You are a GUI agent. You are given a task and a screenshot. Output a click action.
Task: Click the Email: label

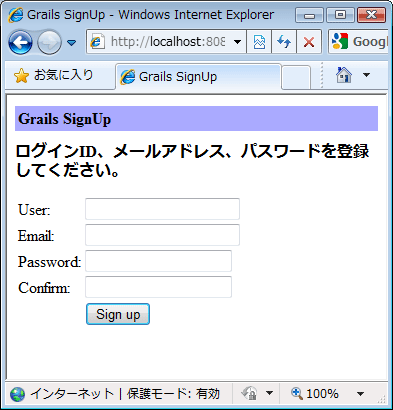tap(36, 236)
